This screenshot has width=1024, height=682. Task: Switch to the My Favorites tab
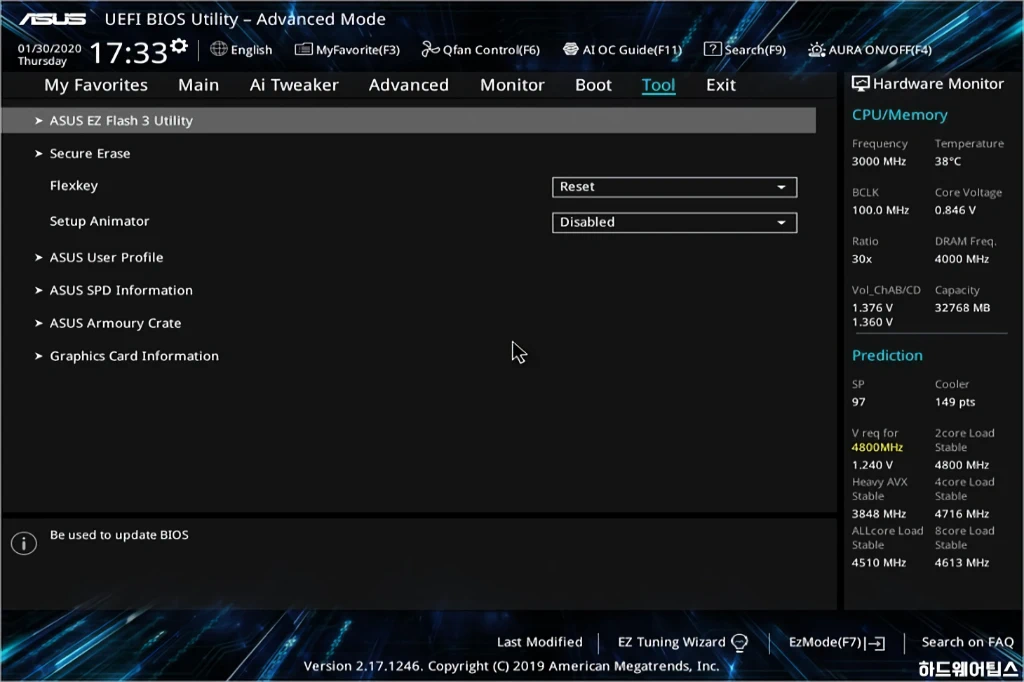[x=96, y=85]
